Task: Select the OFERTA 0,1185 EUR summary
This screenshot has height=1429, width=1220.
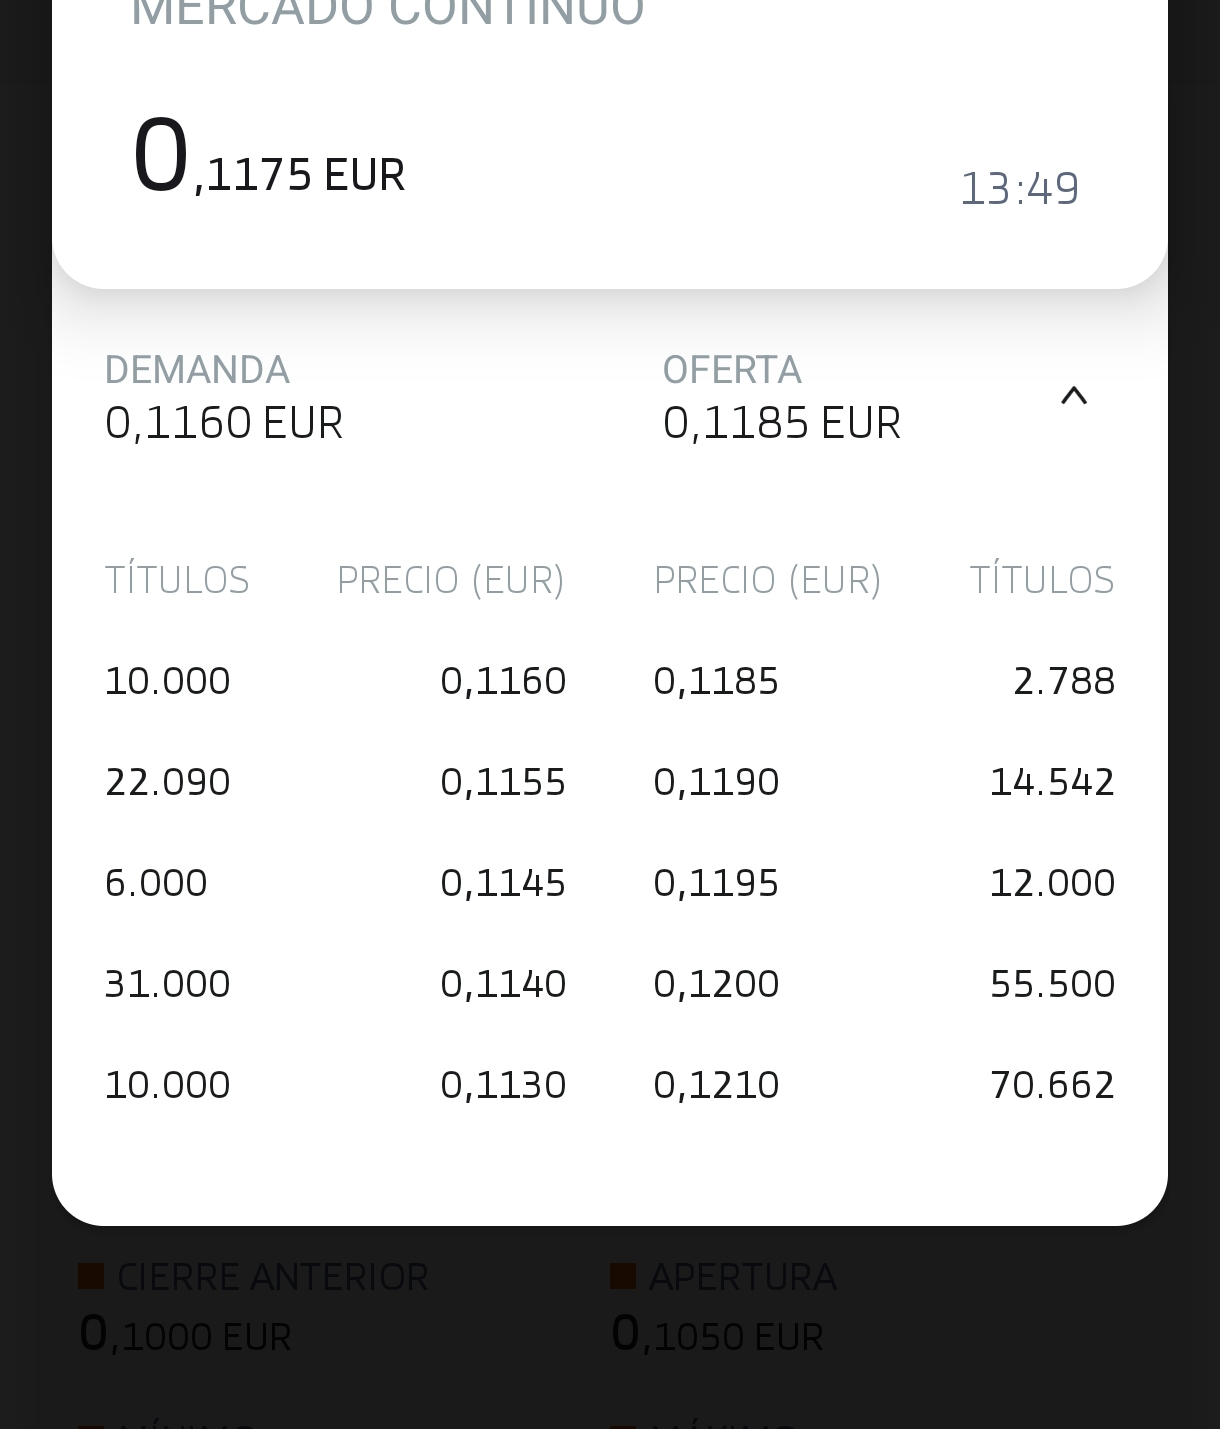Action: [781, 398]
